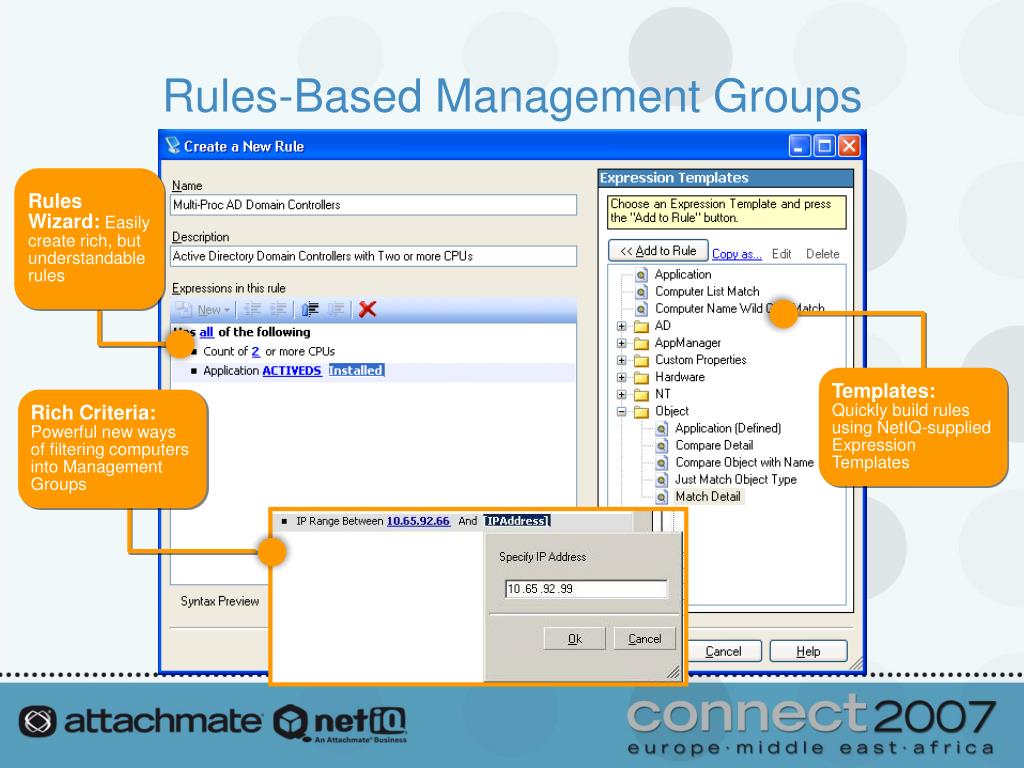Click the Custom Properties folder icon
This screenshot has width=1024, height=768.
[642, 360]
